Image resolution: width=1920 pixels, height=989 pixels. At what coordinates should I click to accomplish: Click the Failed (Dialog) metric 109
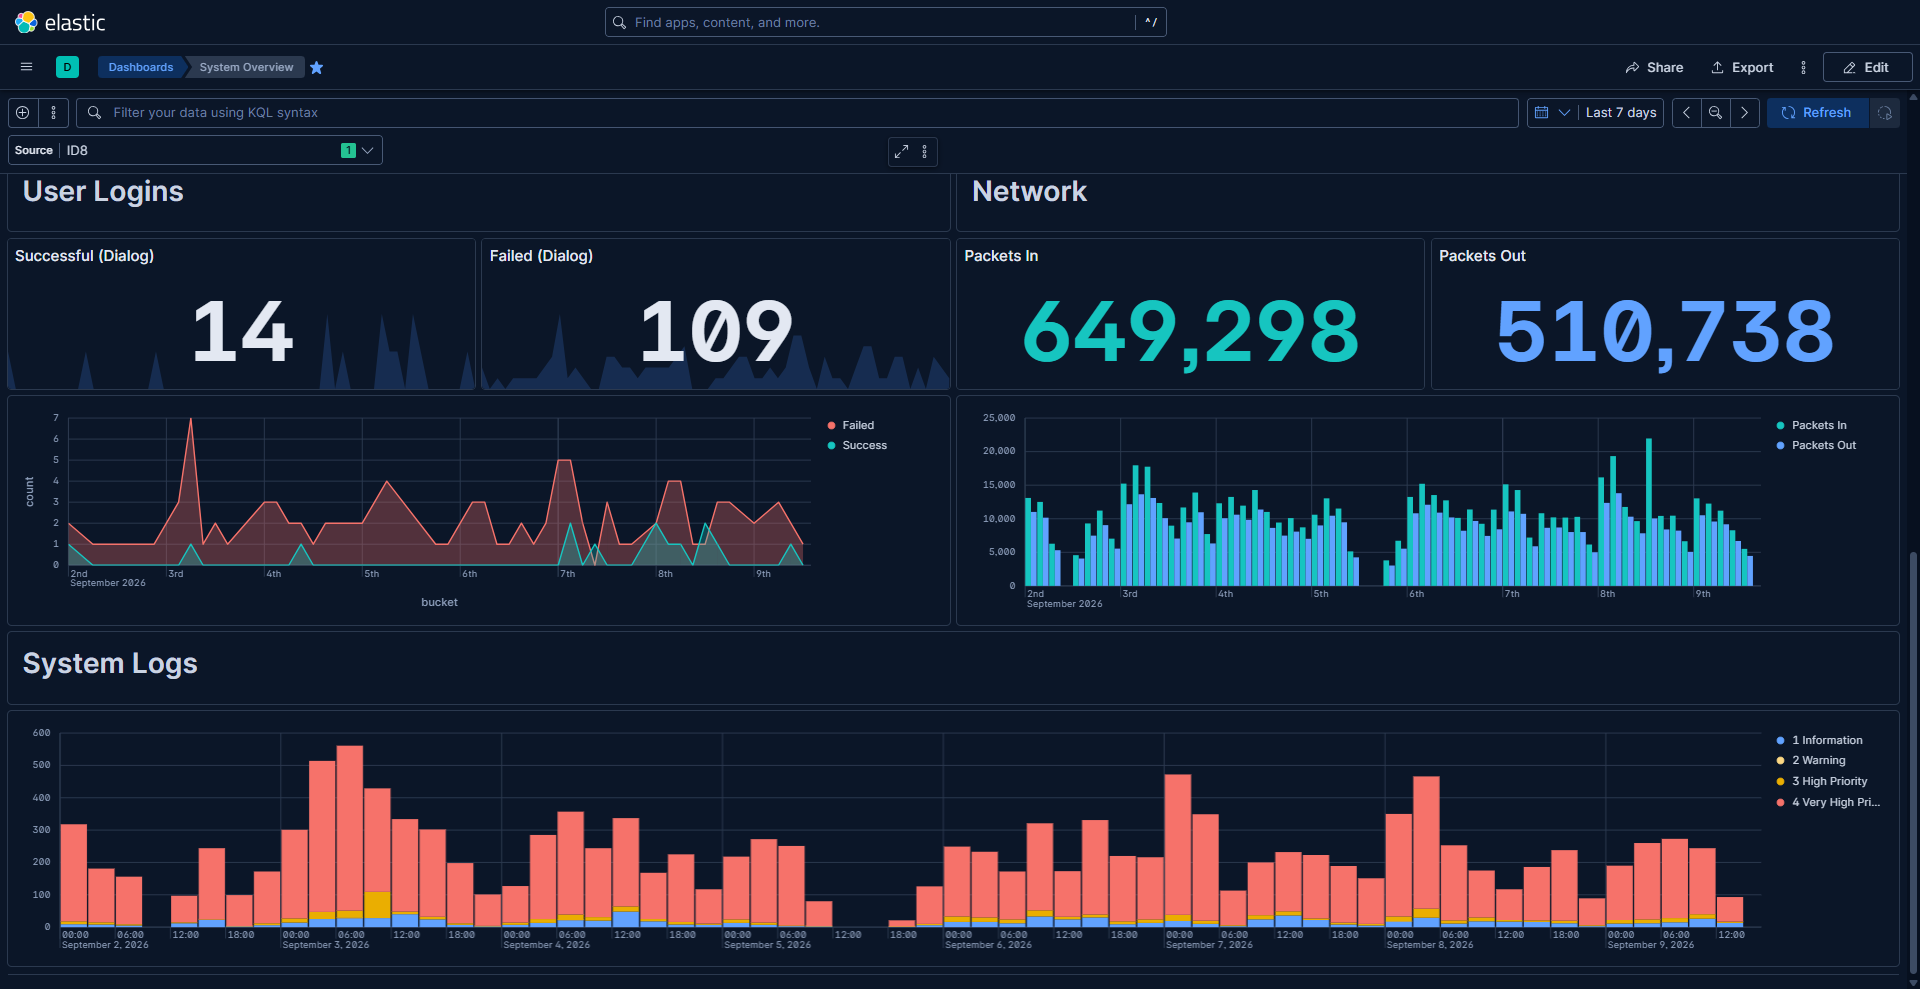point(716,331)
